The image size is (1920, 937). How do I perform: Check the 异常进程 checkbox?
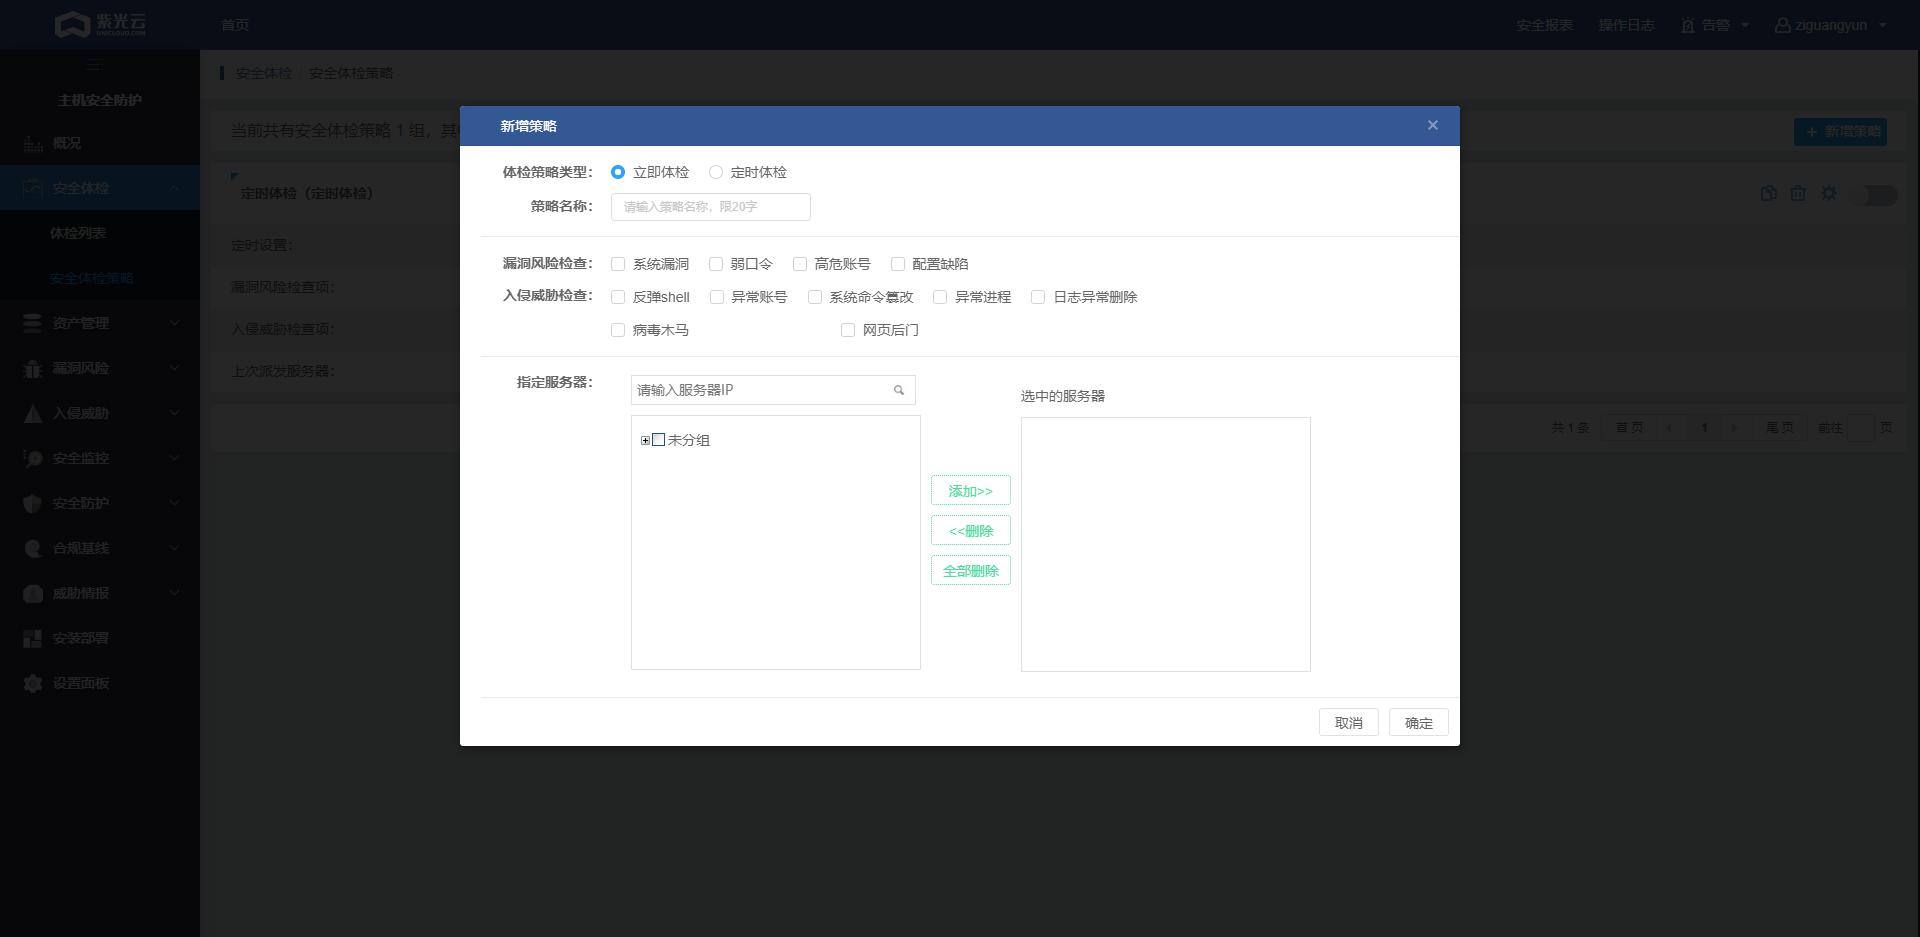coord(940,297)
